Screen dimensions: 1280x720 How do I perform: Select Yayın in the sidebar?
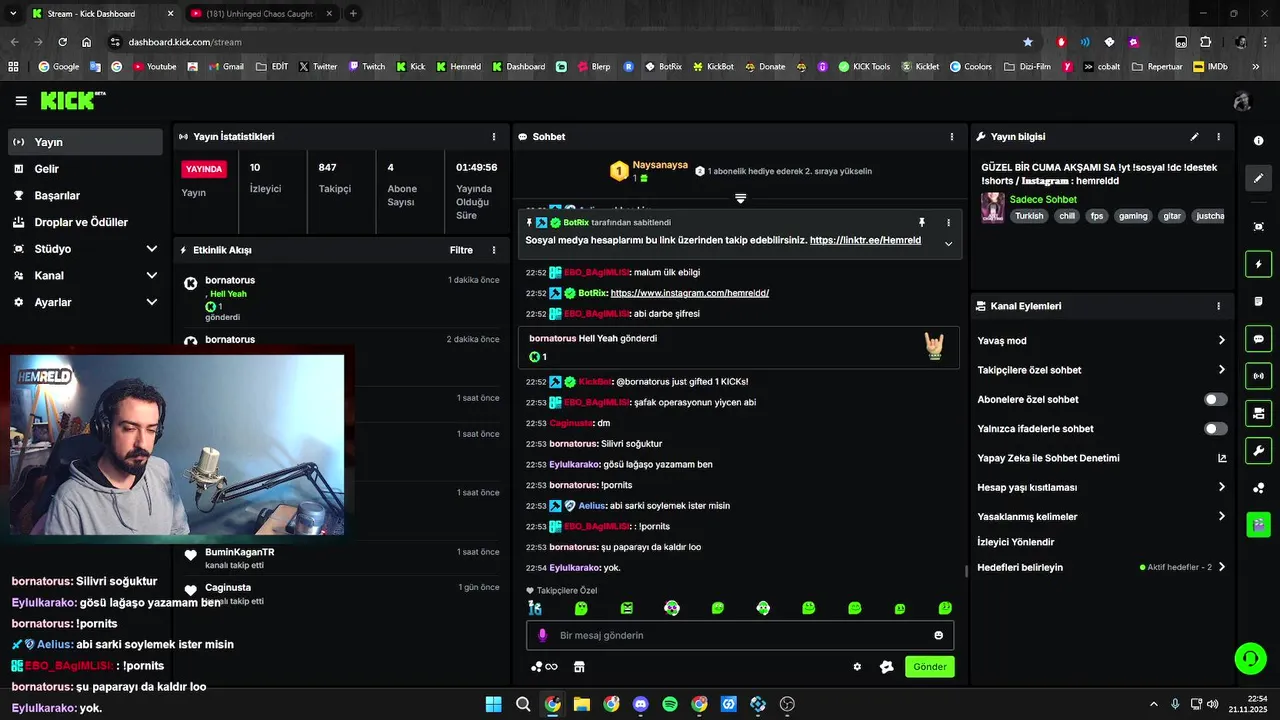click(x=86, y=142)
